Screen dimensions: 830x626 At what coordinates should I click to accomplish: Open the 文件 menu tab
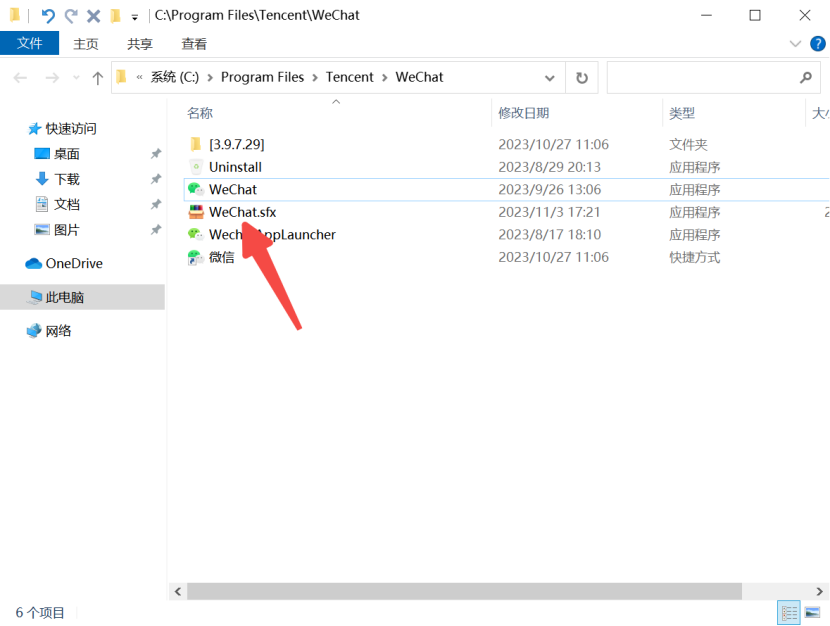coord(30,43)
